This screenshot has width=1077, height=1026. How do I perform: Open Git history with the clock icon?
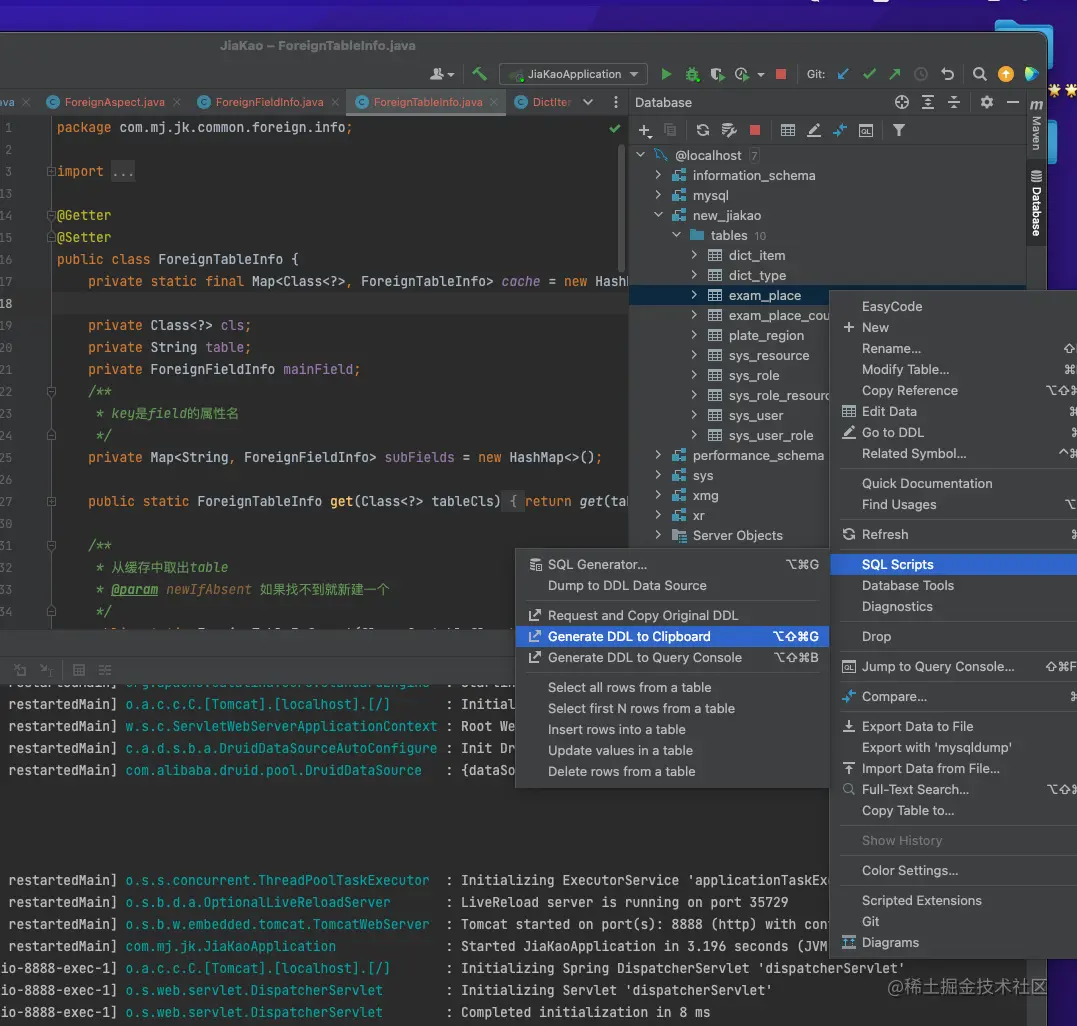tap(921, 74)
